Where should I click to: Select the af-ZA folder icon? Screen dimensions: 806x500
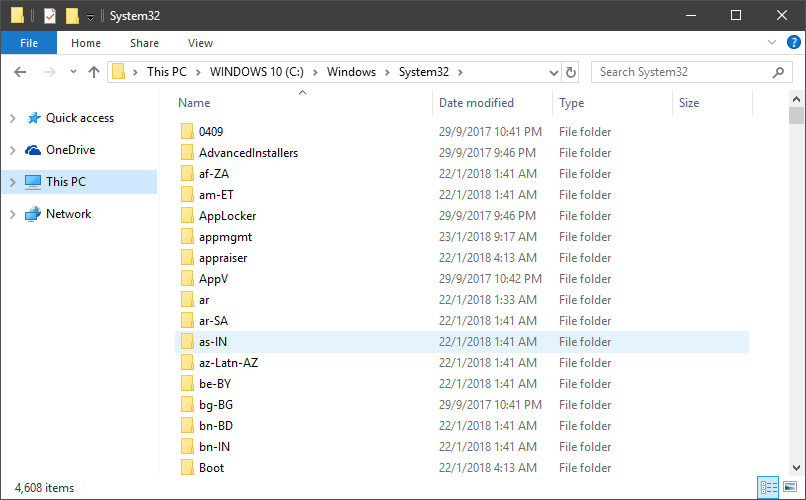(x=187, y=174)
